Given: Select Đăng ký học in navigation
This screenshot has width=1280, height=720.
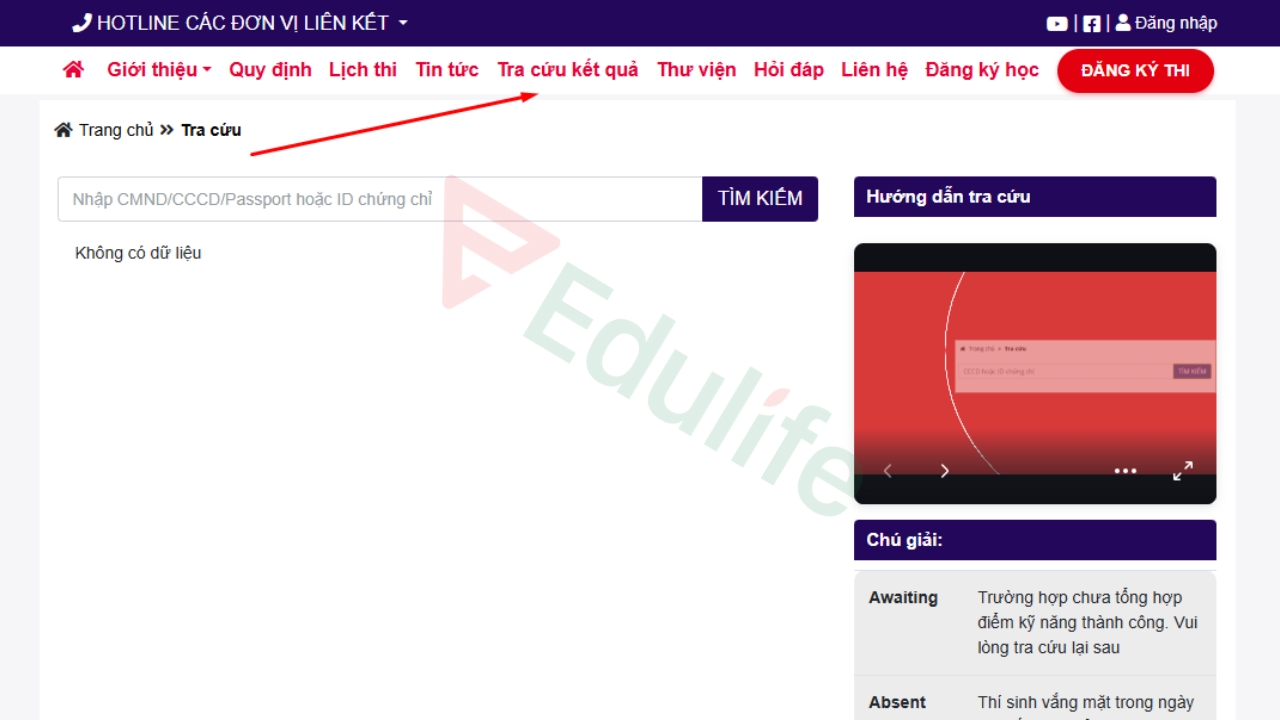Looking at the screenshot, I should click(x=982, y=70).
